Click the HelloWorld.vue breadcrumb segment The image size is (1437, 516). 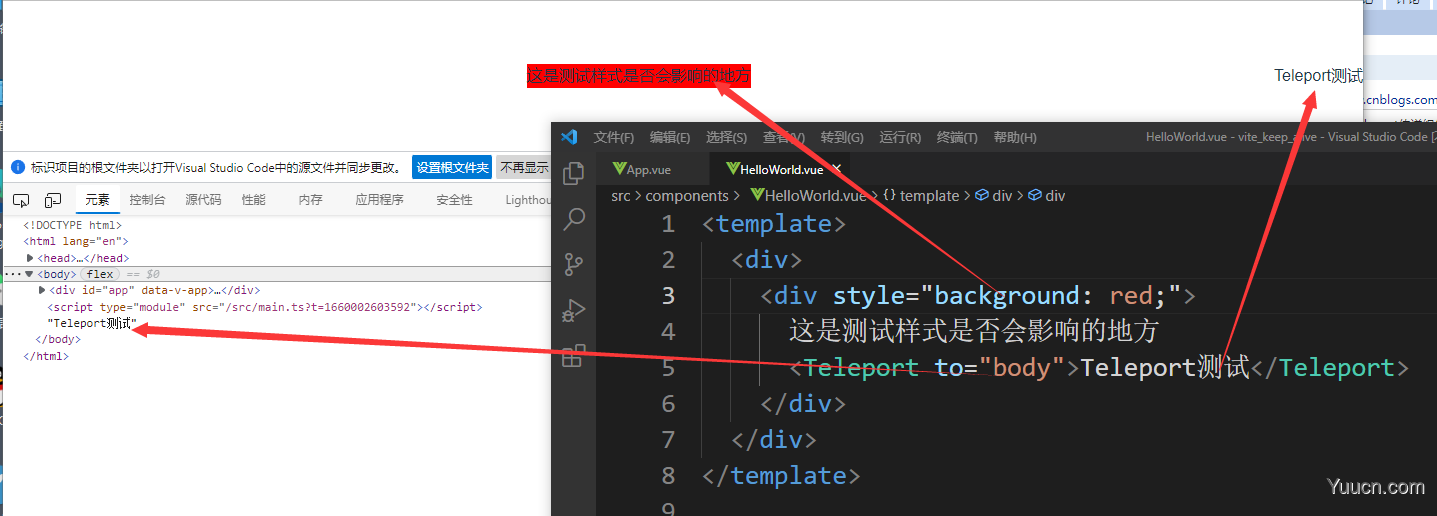tap(808, 196)
